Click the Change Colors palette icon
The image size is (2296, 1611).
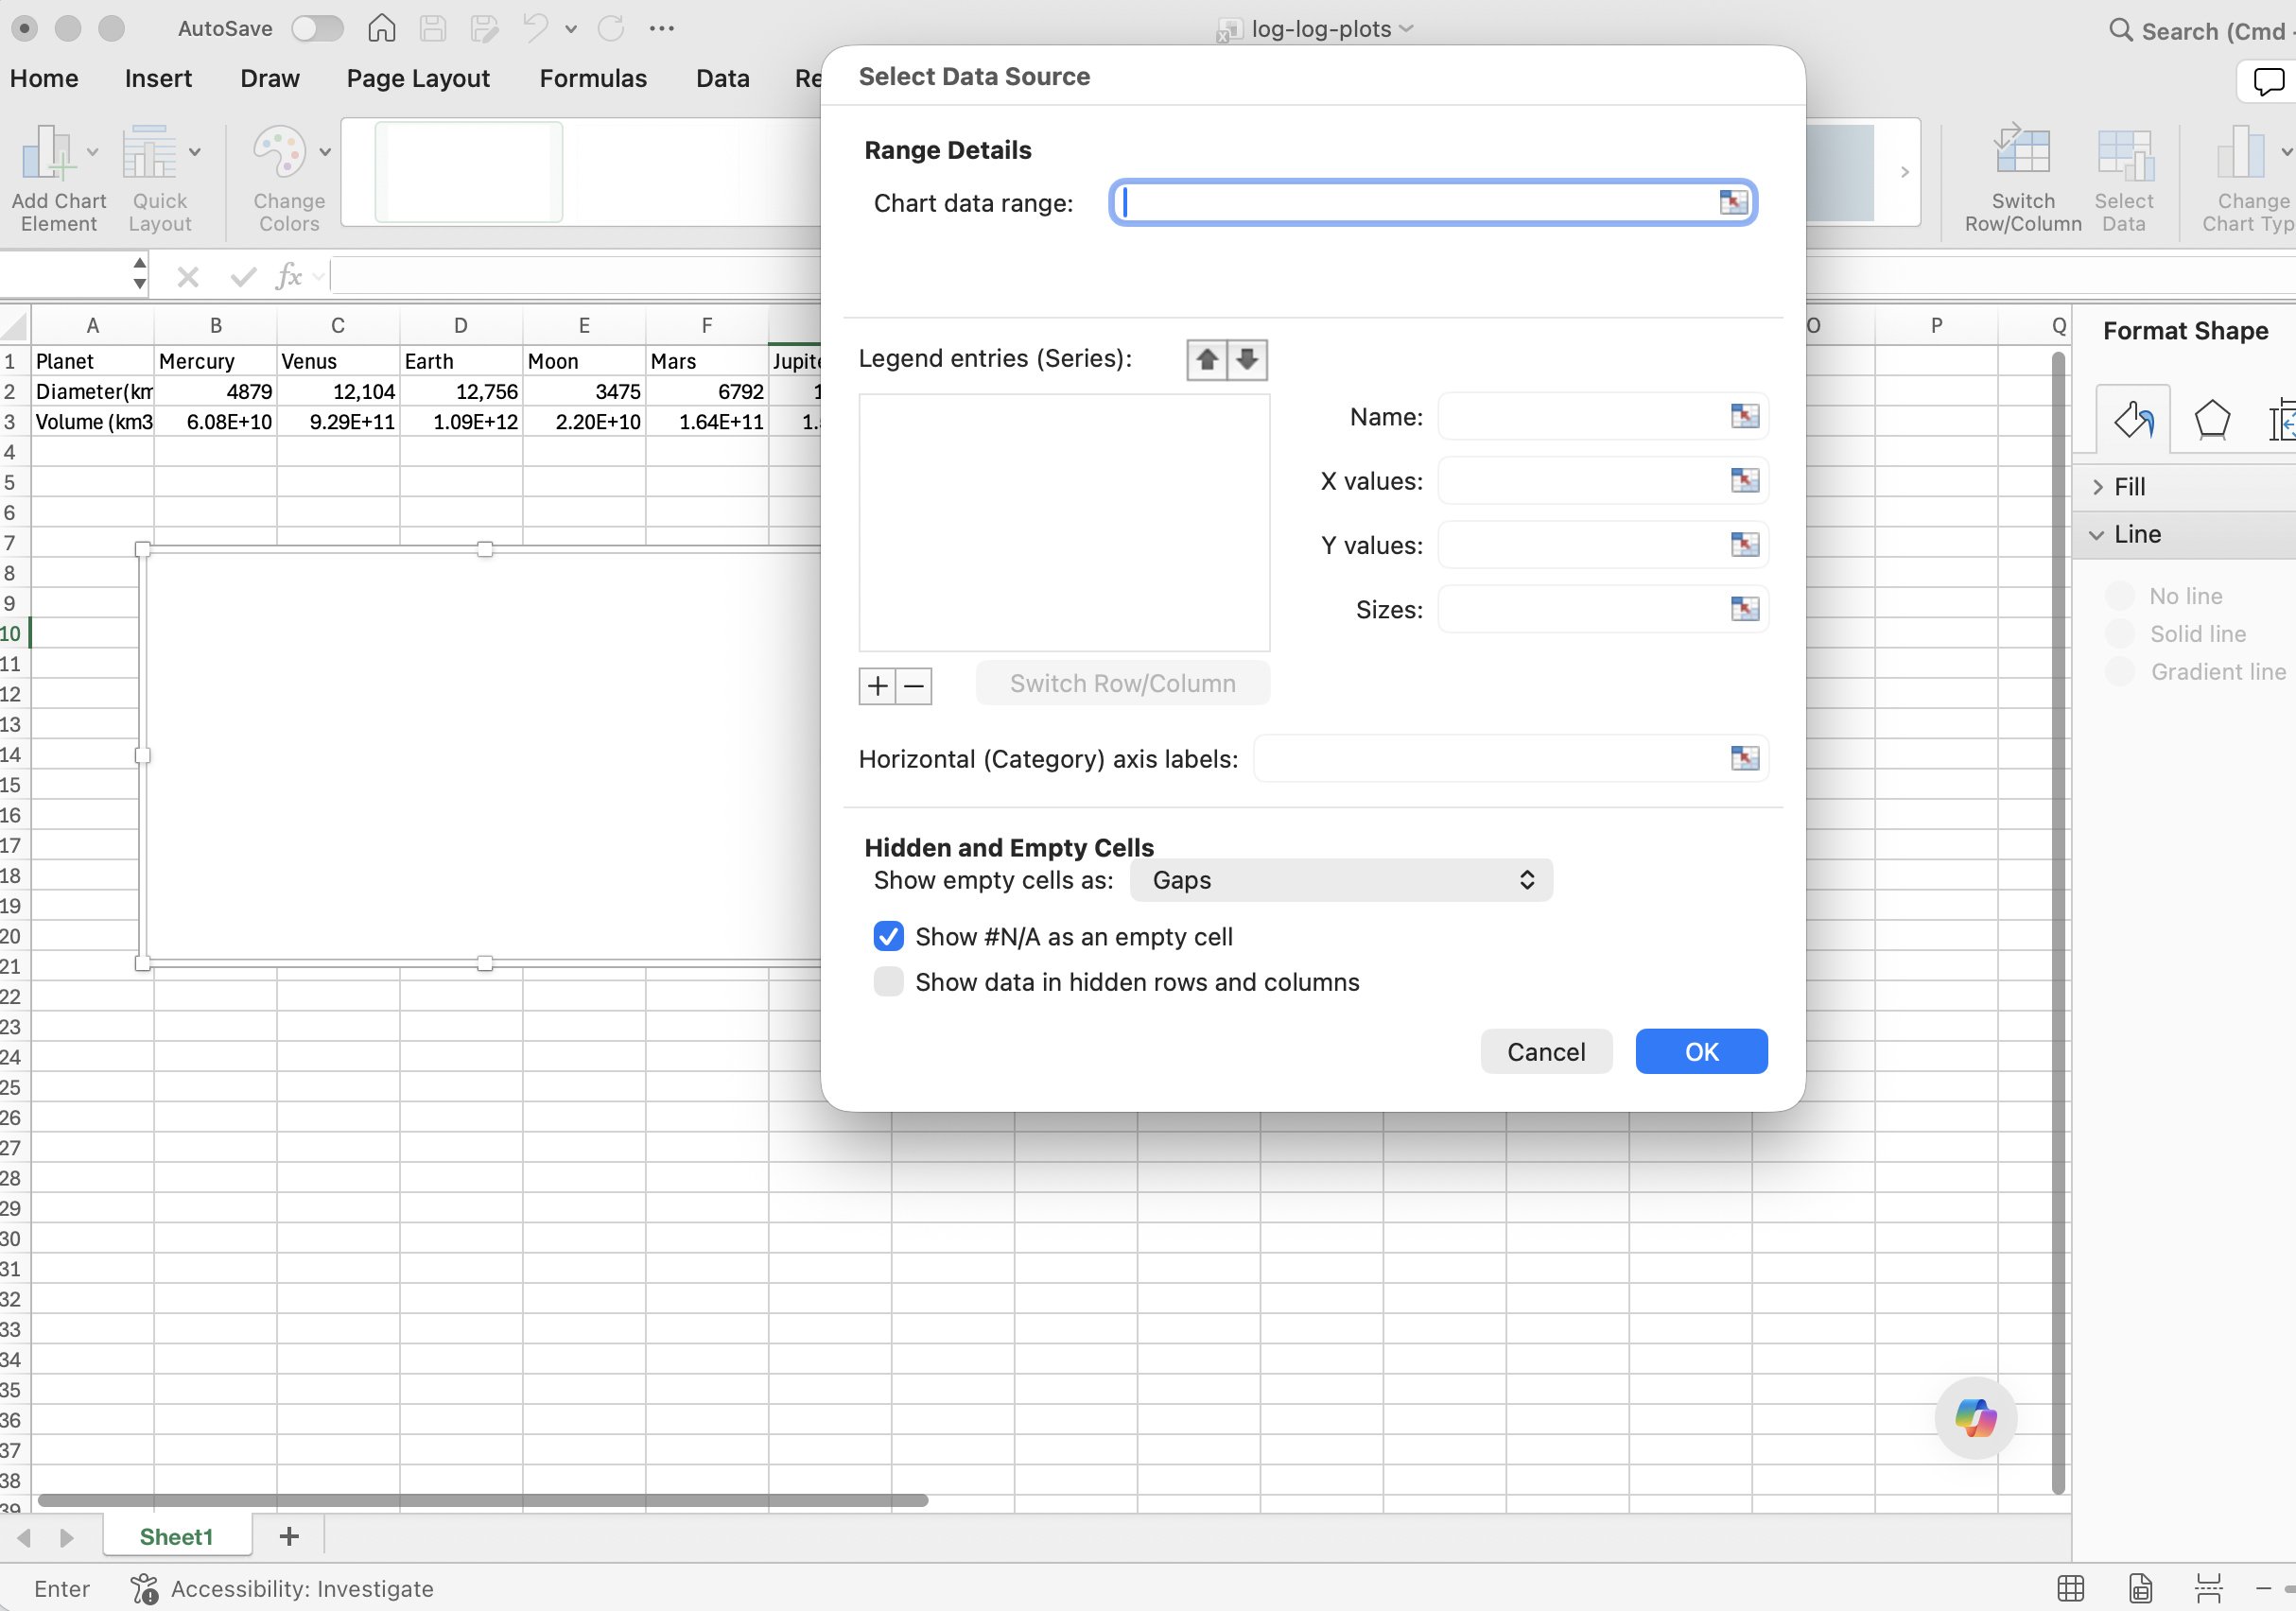279,152
